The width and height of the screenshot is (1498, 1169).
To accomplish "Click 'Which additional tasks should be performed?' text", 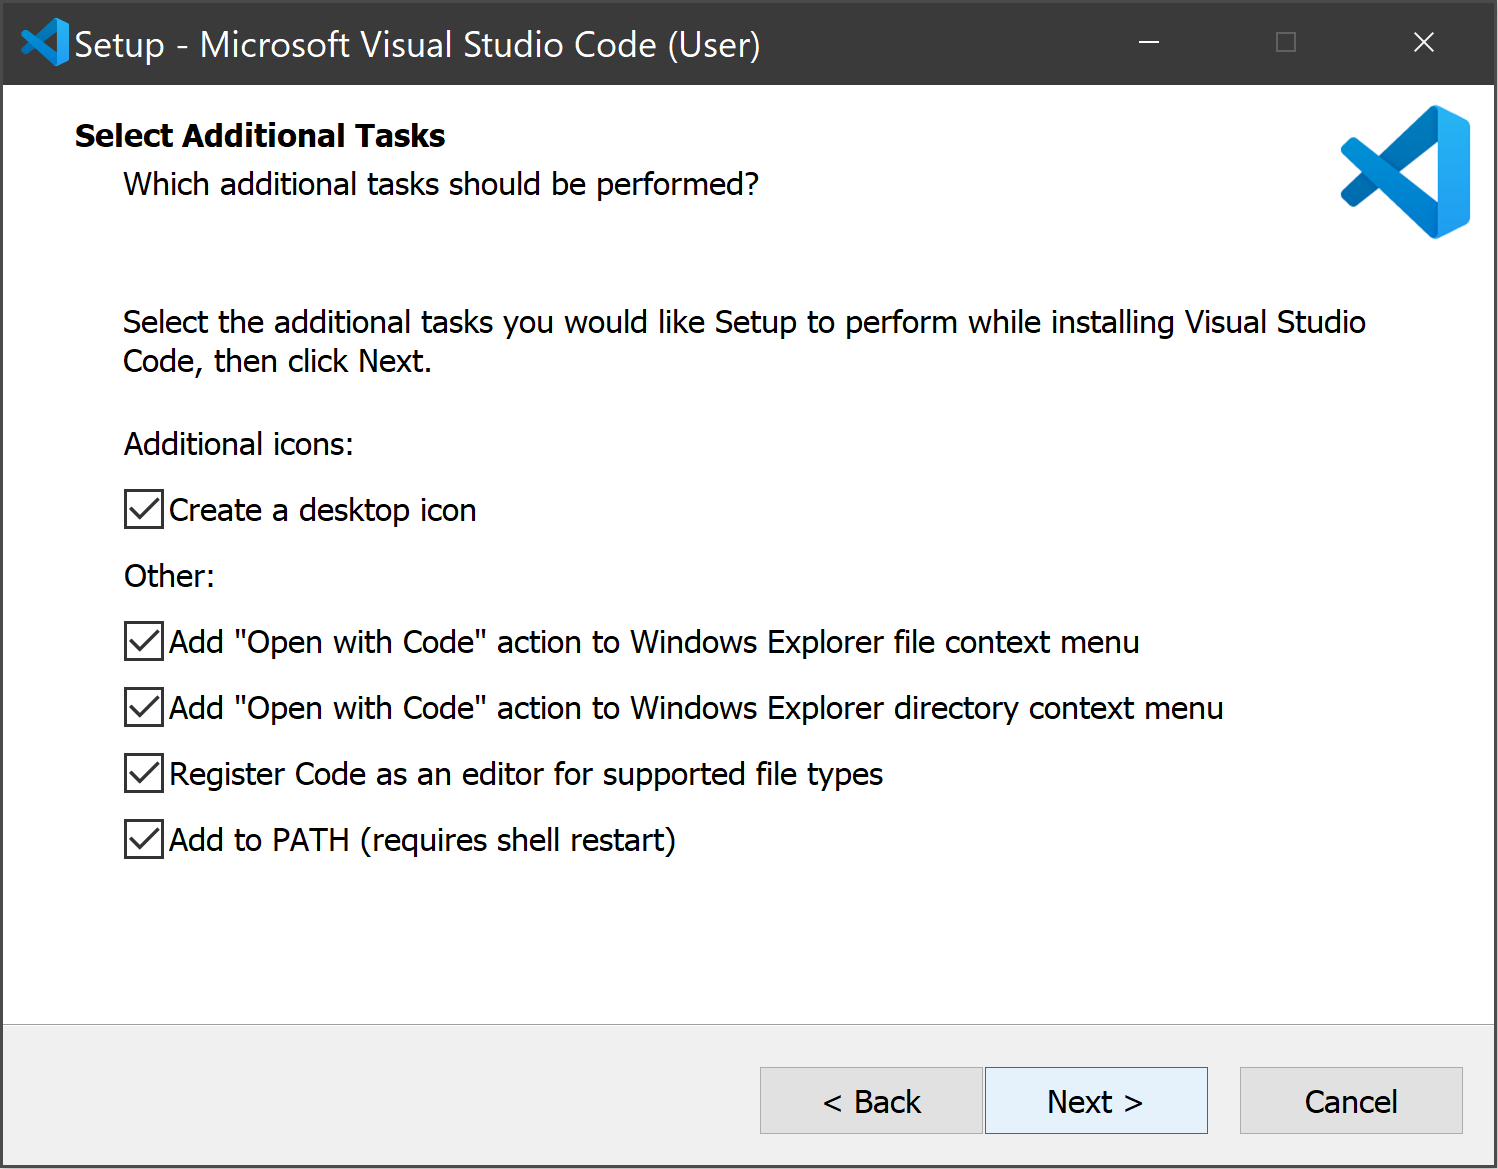I will coord(441,185).
